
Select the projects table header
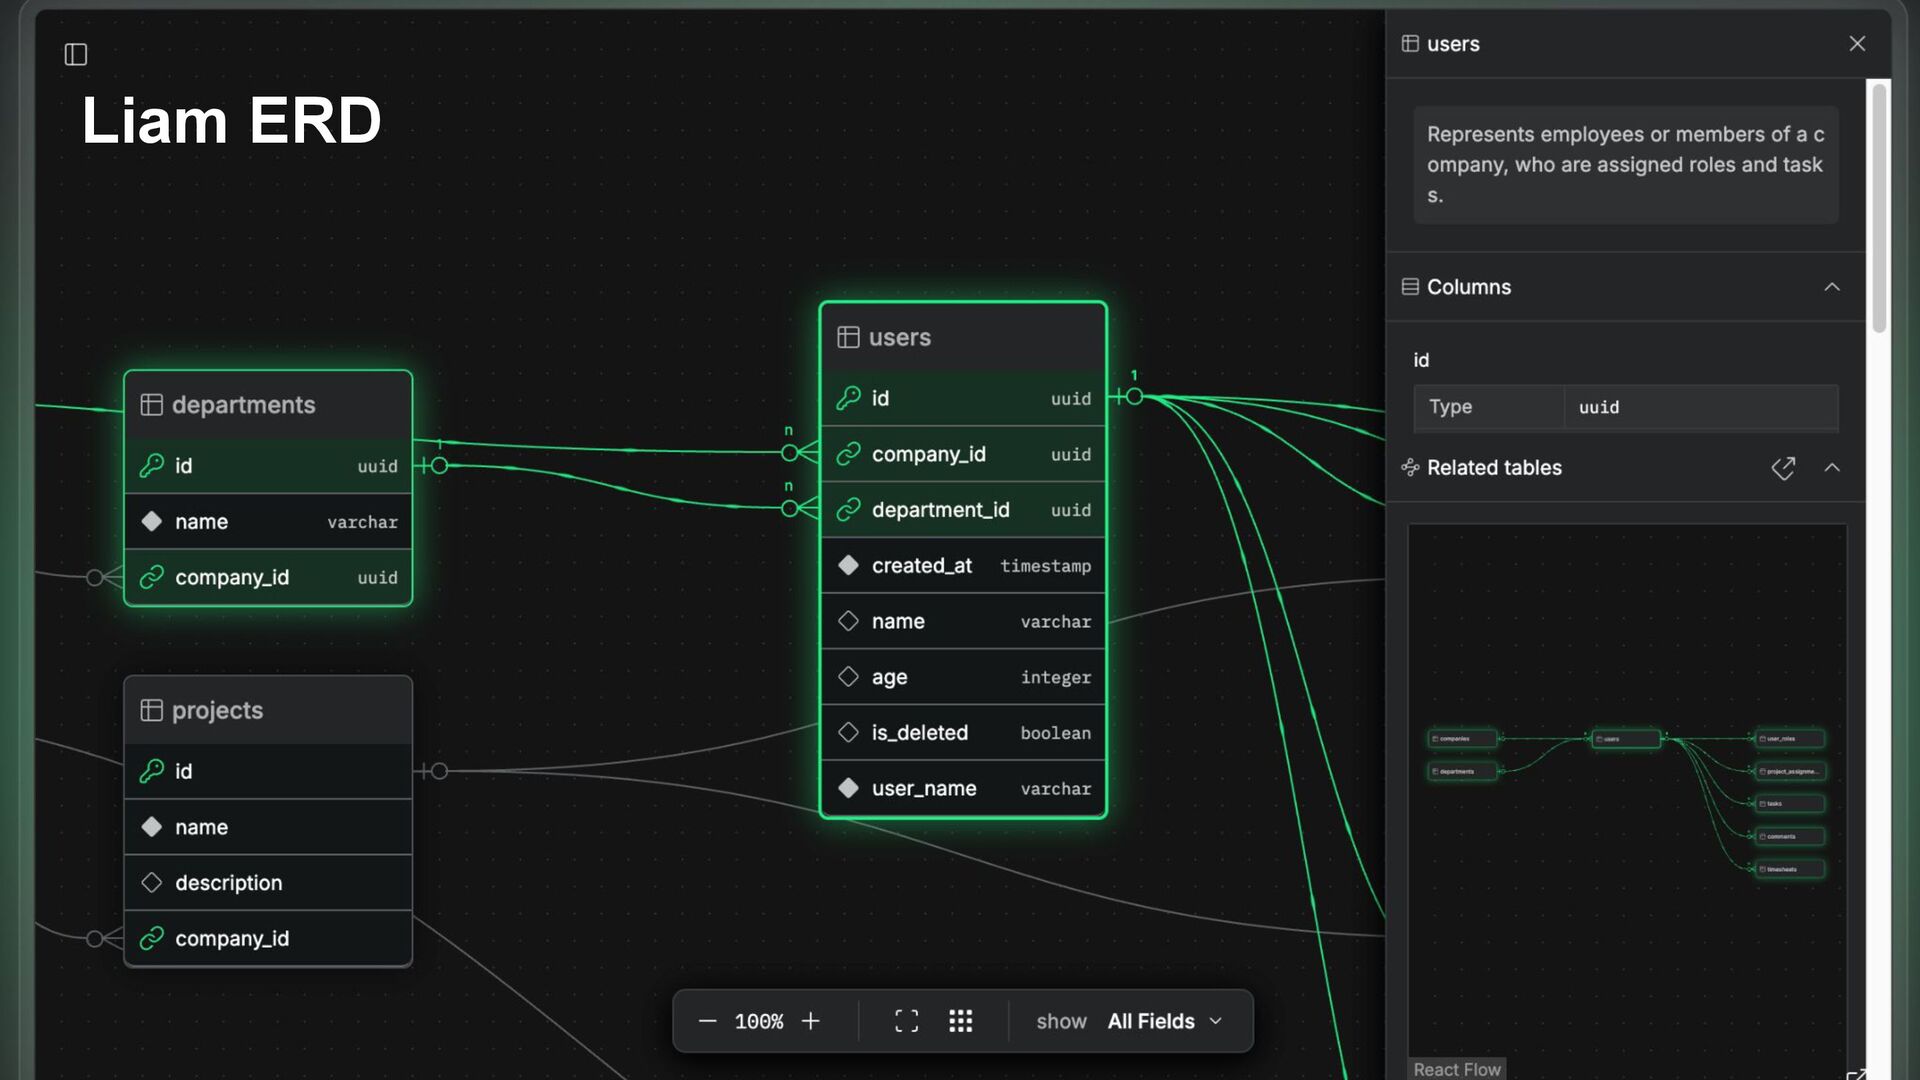[268, 710]
